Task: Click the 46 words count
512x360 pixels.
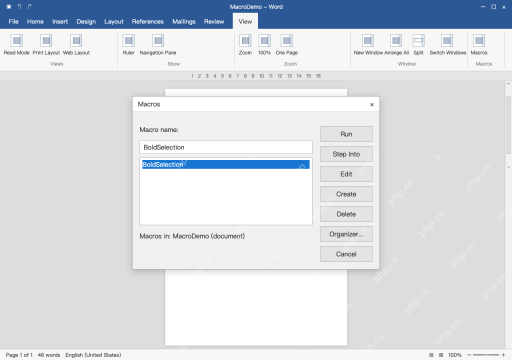Action: click(x=49, y=355)
